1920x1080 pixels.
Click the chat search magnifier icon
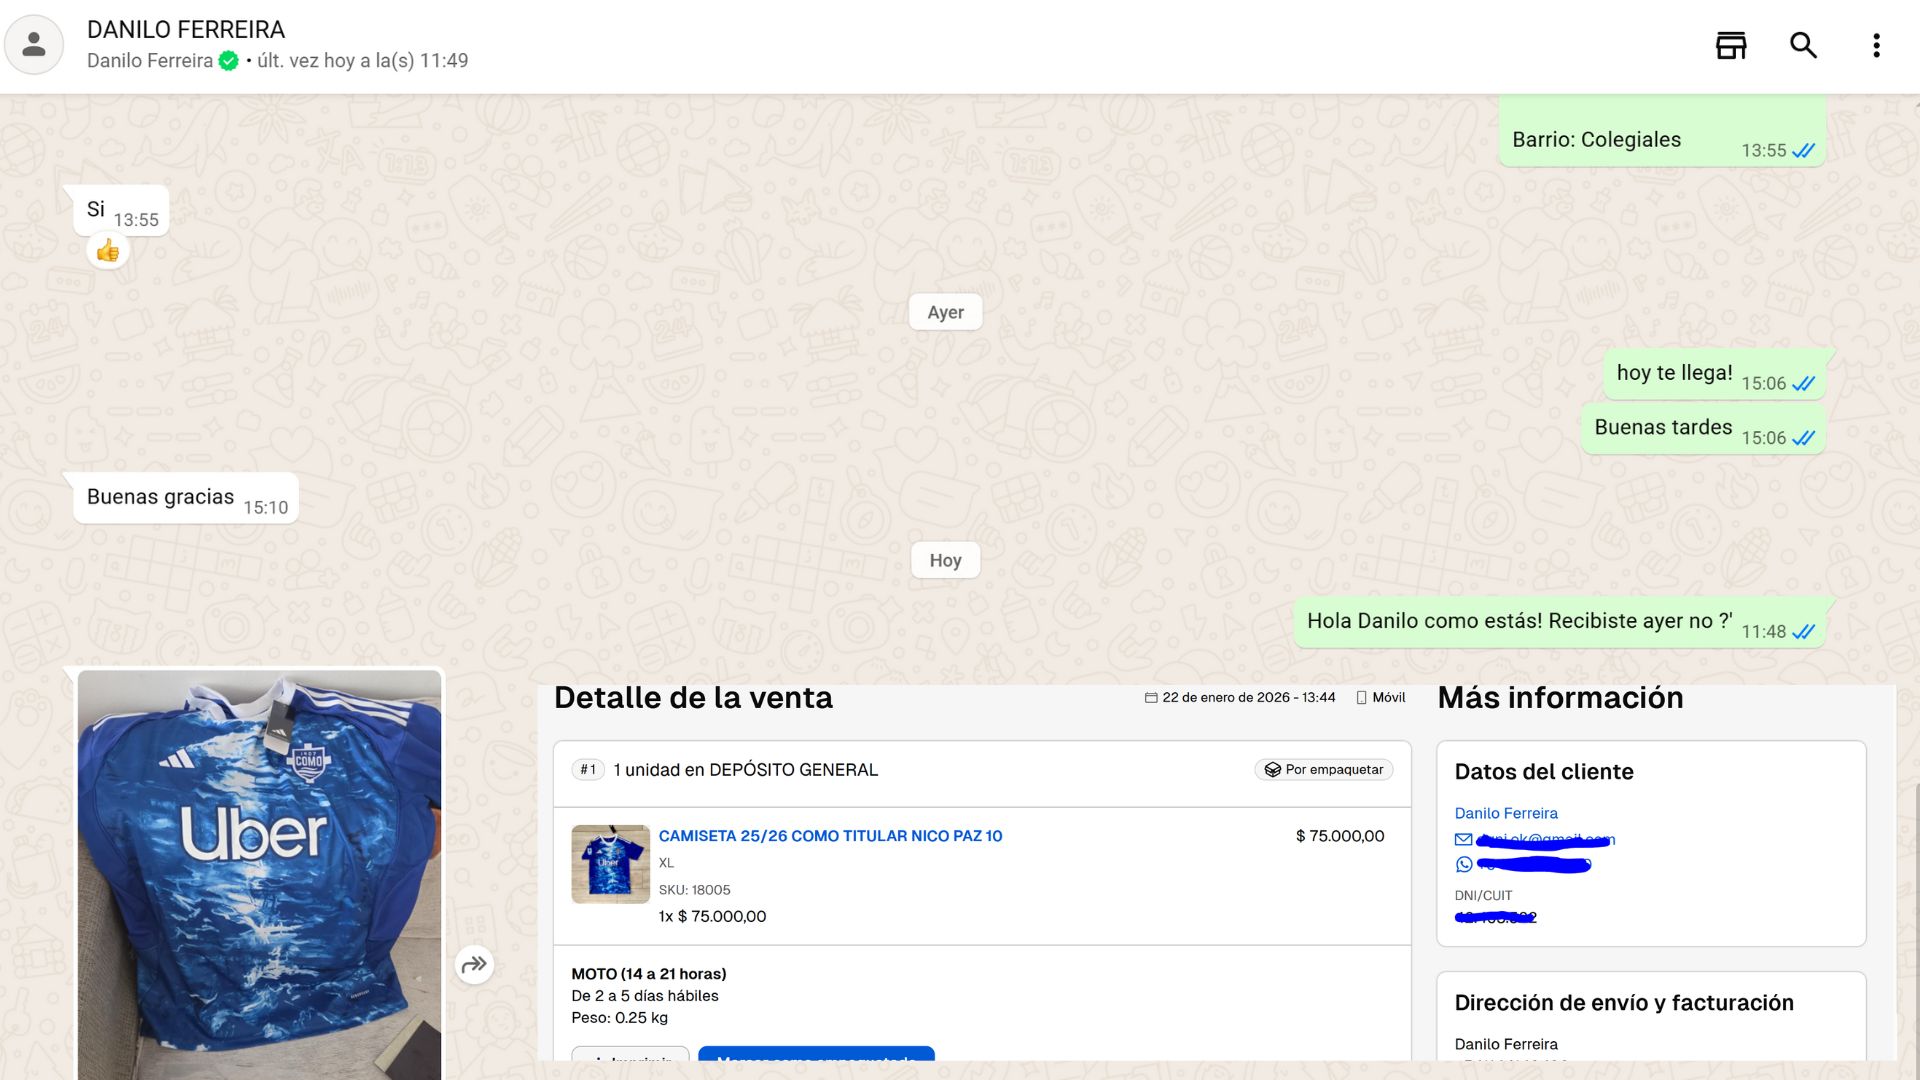[1803, 46]
